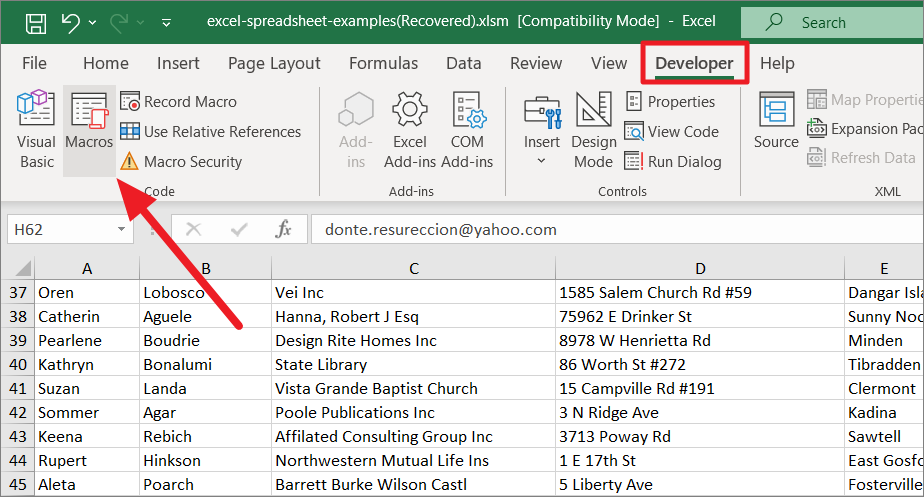Image resolution: width=924 pixels, height=497 pixels.
Task: Open the XML Source pane
Action: click(x=776, y=121)
